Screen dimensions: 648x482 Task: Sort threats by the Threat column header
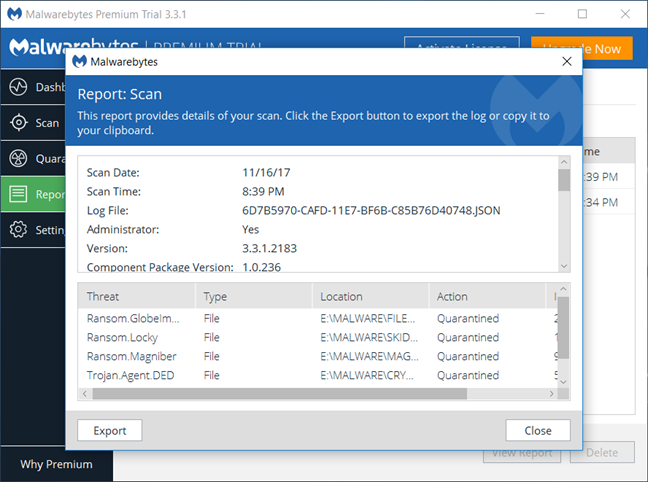(136, 296)
